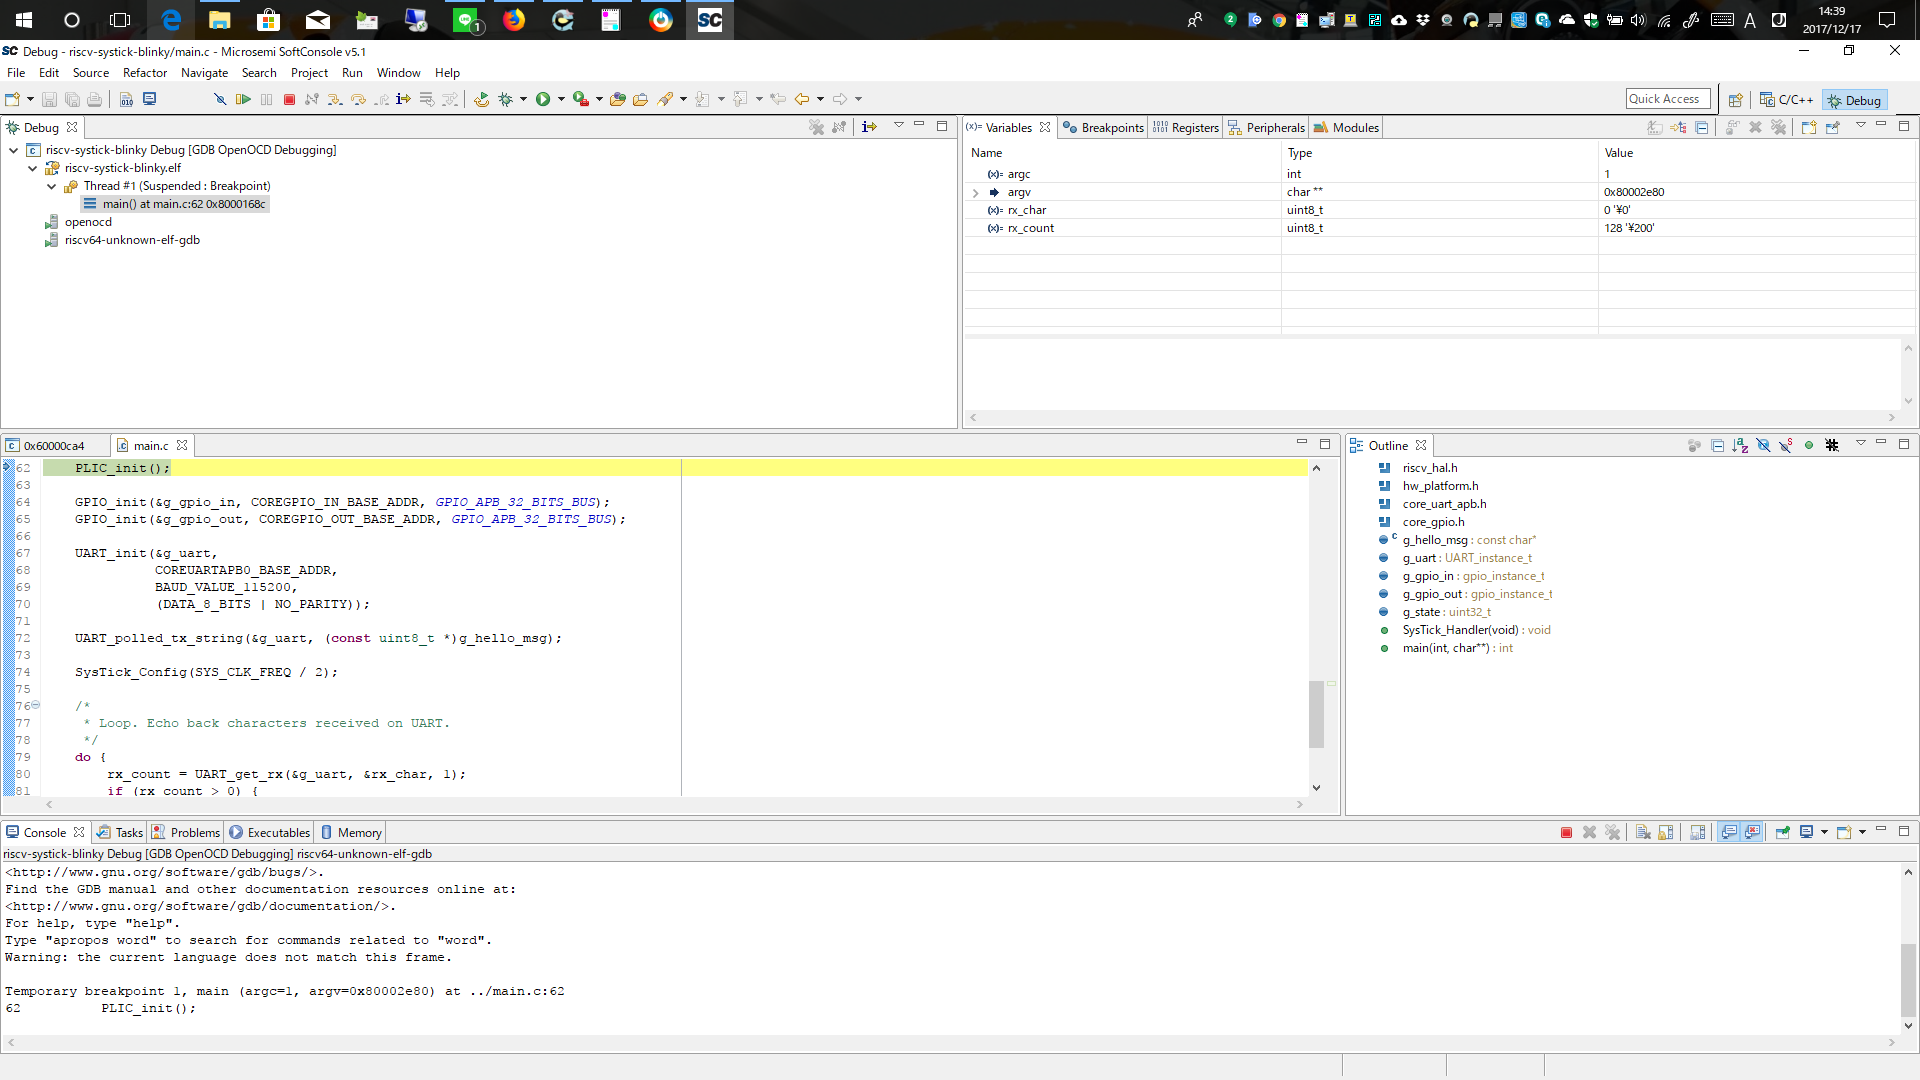
Task: Toggle Pin Console in the Console toolbar
Action: [x=1783, y=831]
